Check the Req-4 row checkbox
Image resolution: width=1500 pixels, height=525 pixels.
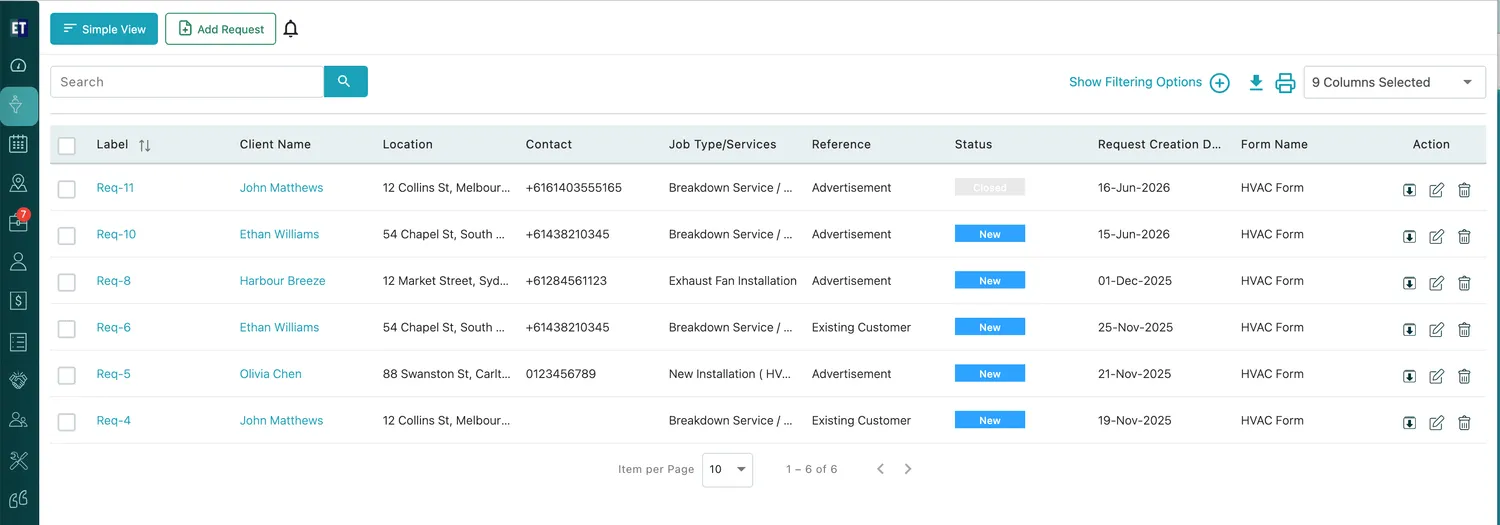67,422
